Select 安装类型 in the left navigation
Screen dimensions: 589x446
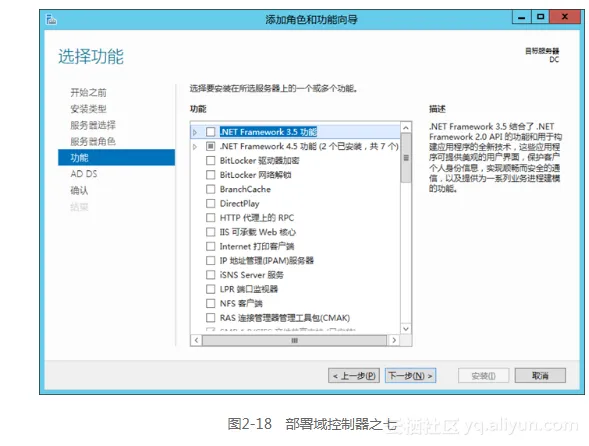click(x=88, y=109)
